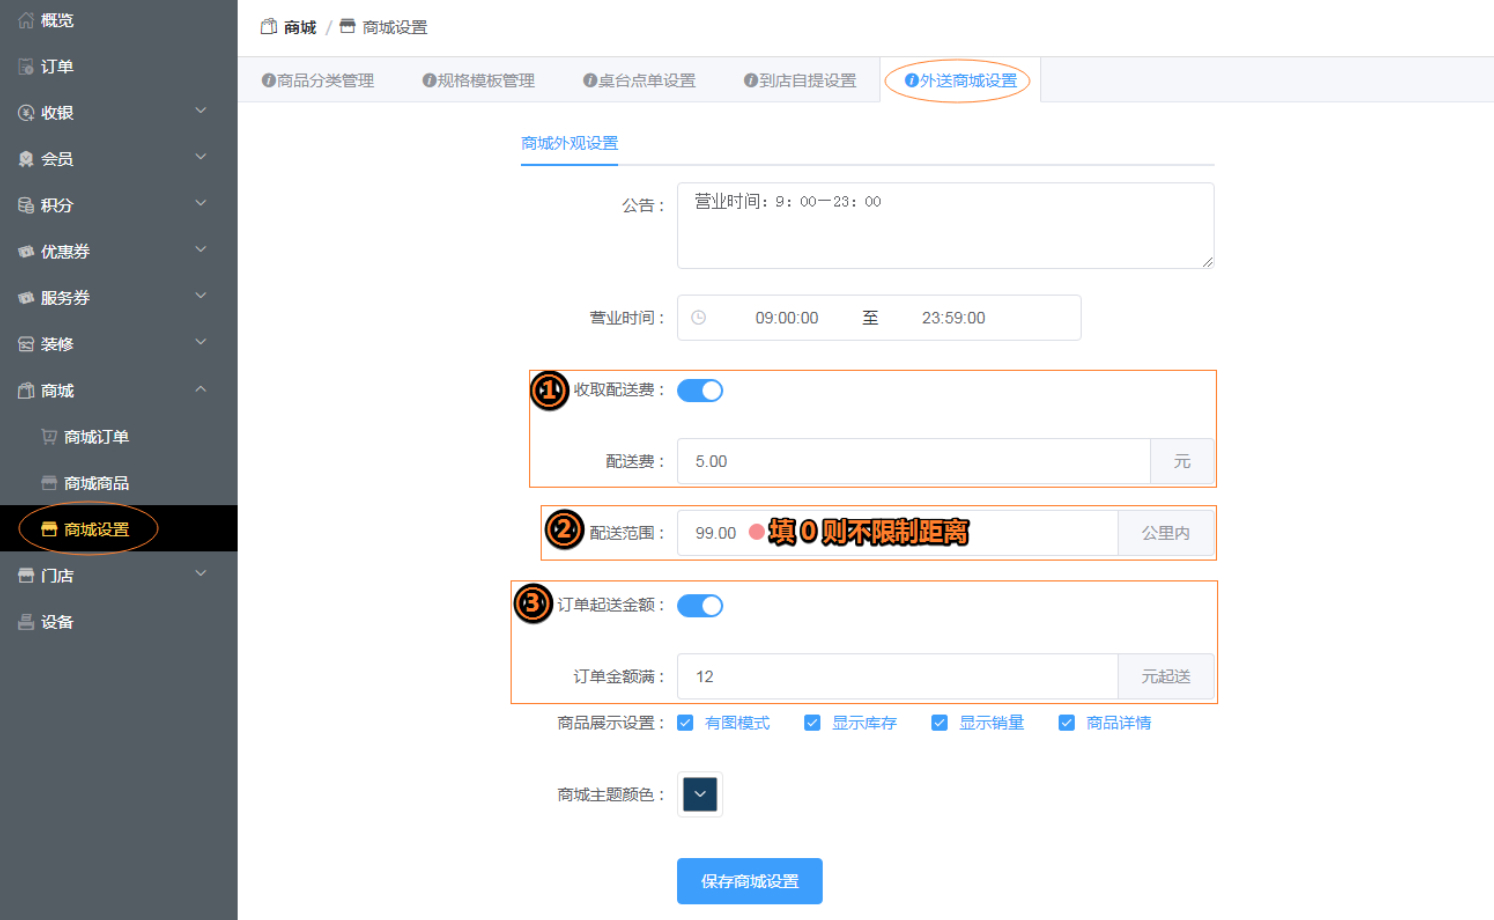The image size is (1494, 920).
Task: Expand the 门店 menu chevron
Action: (x=201, y=573)
